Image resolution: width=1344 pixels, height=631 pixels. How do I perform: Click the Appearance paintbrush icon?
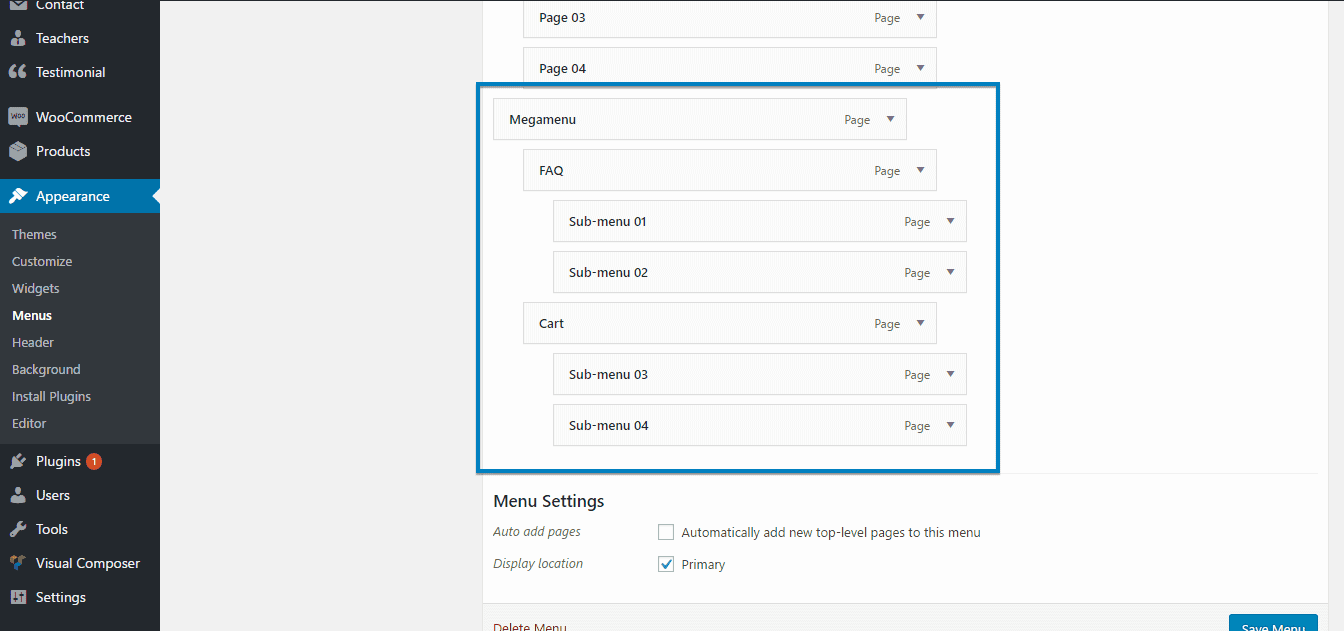coord(18,196)
